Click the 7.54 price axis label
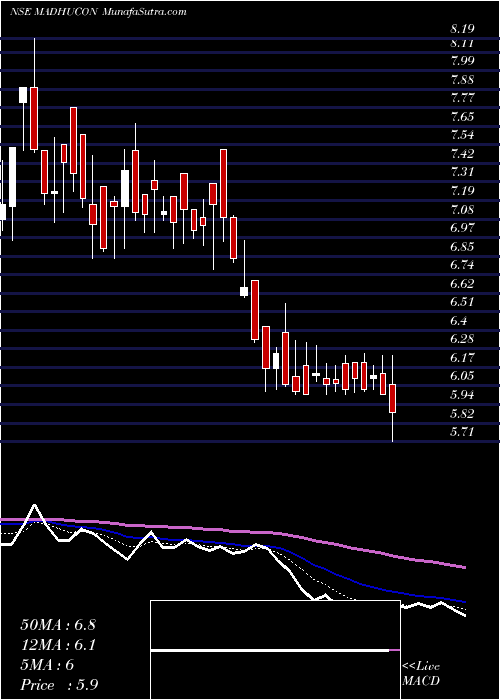 tap(462, 135)
